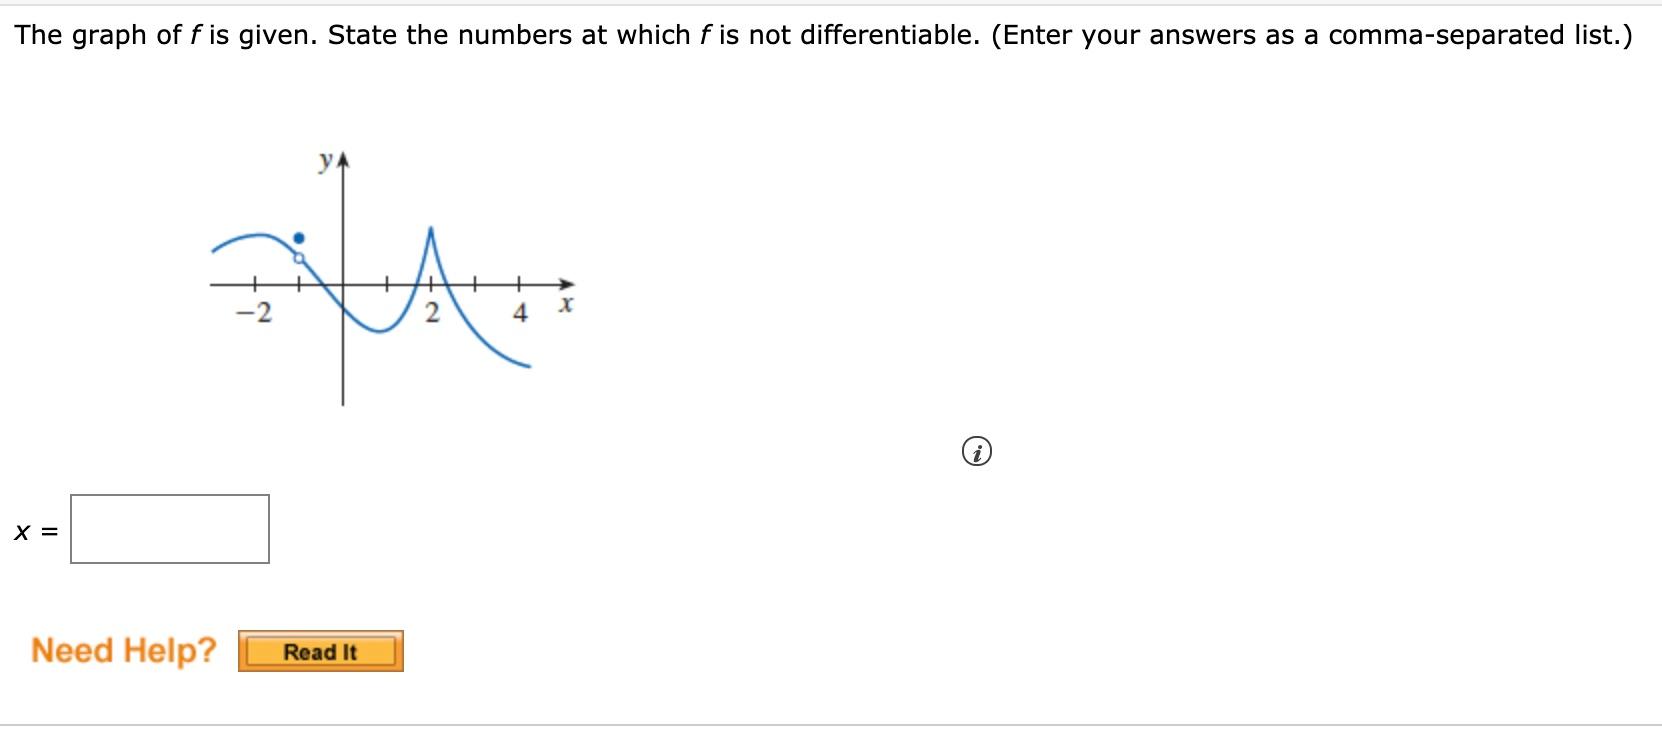Click the y-axis arrow on the graph
1662x732 pixels.
click(x=343, y=156)
